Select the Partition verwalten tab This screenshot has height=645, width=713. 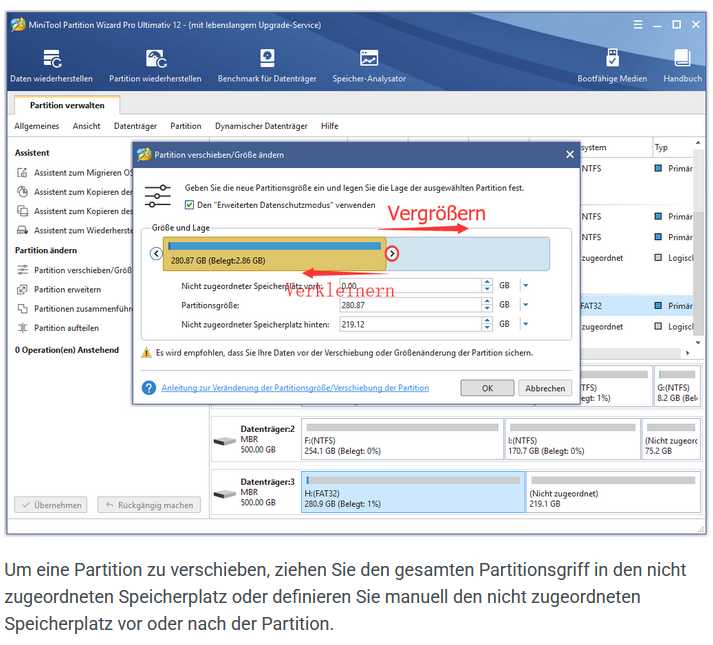coord(67,105)
